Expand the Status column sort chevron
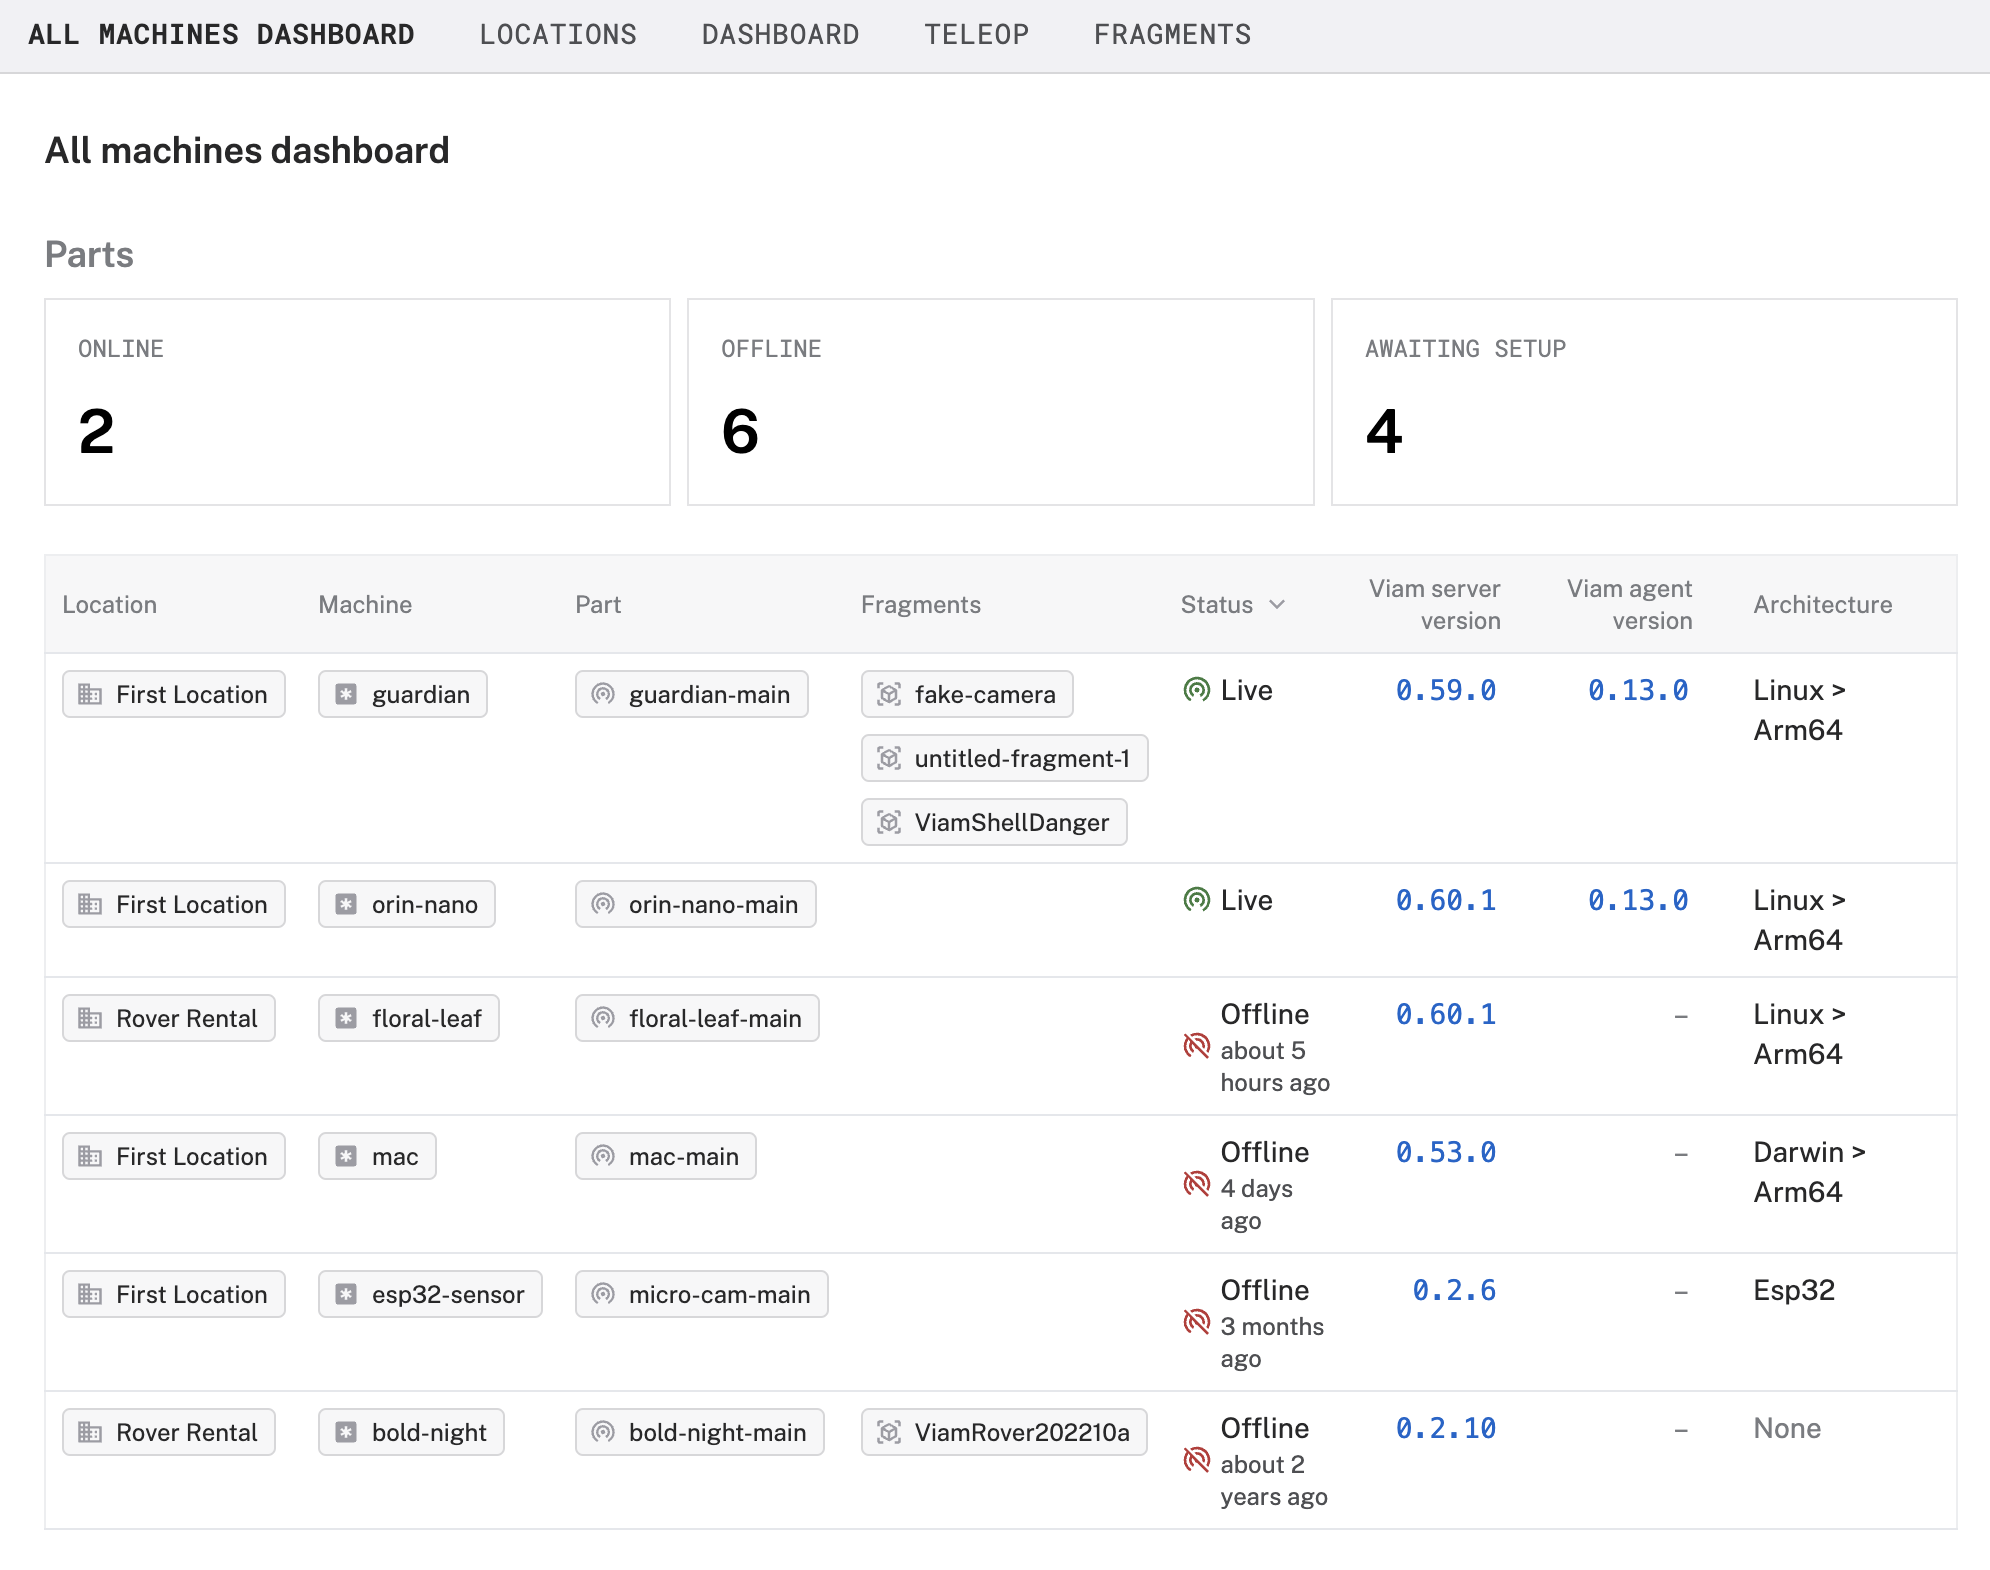 coord(1277,604)
